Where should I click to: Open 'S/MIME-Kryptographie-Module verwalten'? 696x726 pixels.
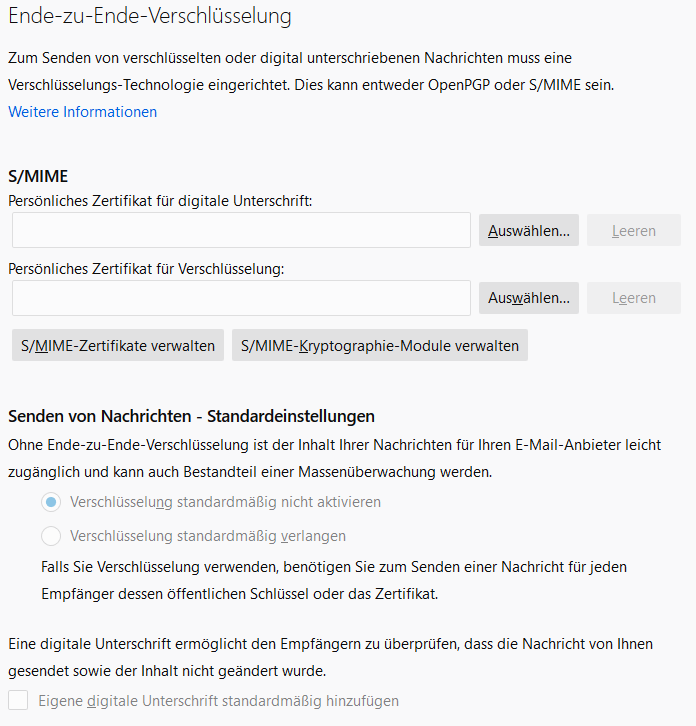pos(380,346)
